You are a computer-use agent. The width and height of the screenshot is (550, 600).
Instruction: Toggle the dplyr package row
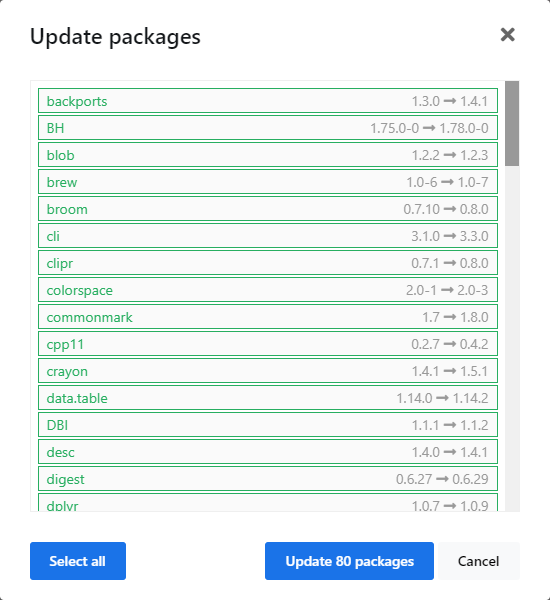268,503
